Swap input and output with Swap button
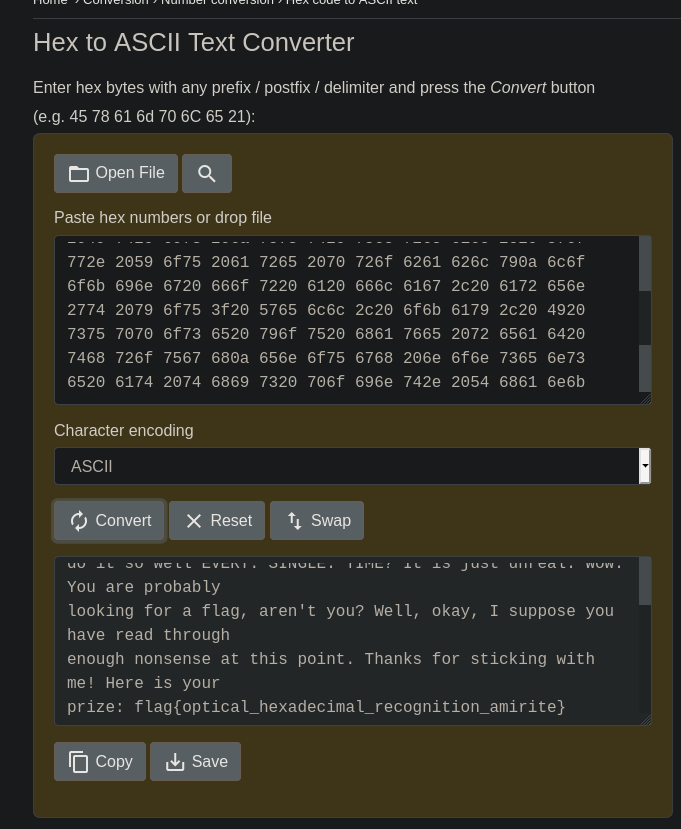 pos(317,521)
